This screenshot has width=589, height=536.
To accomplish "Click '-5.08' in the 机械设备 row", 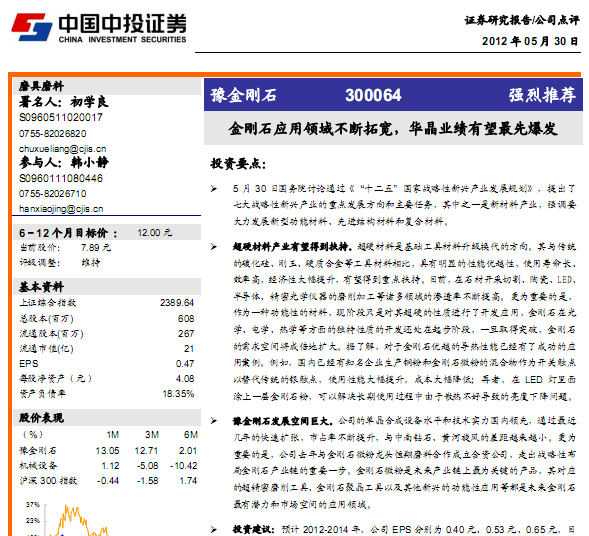I will pos(148,465).
